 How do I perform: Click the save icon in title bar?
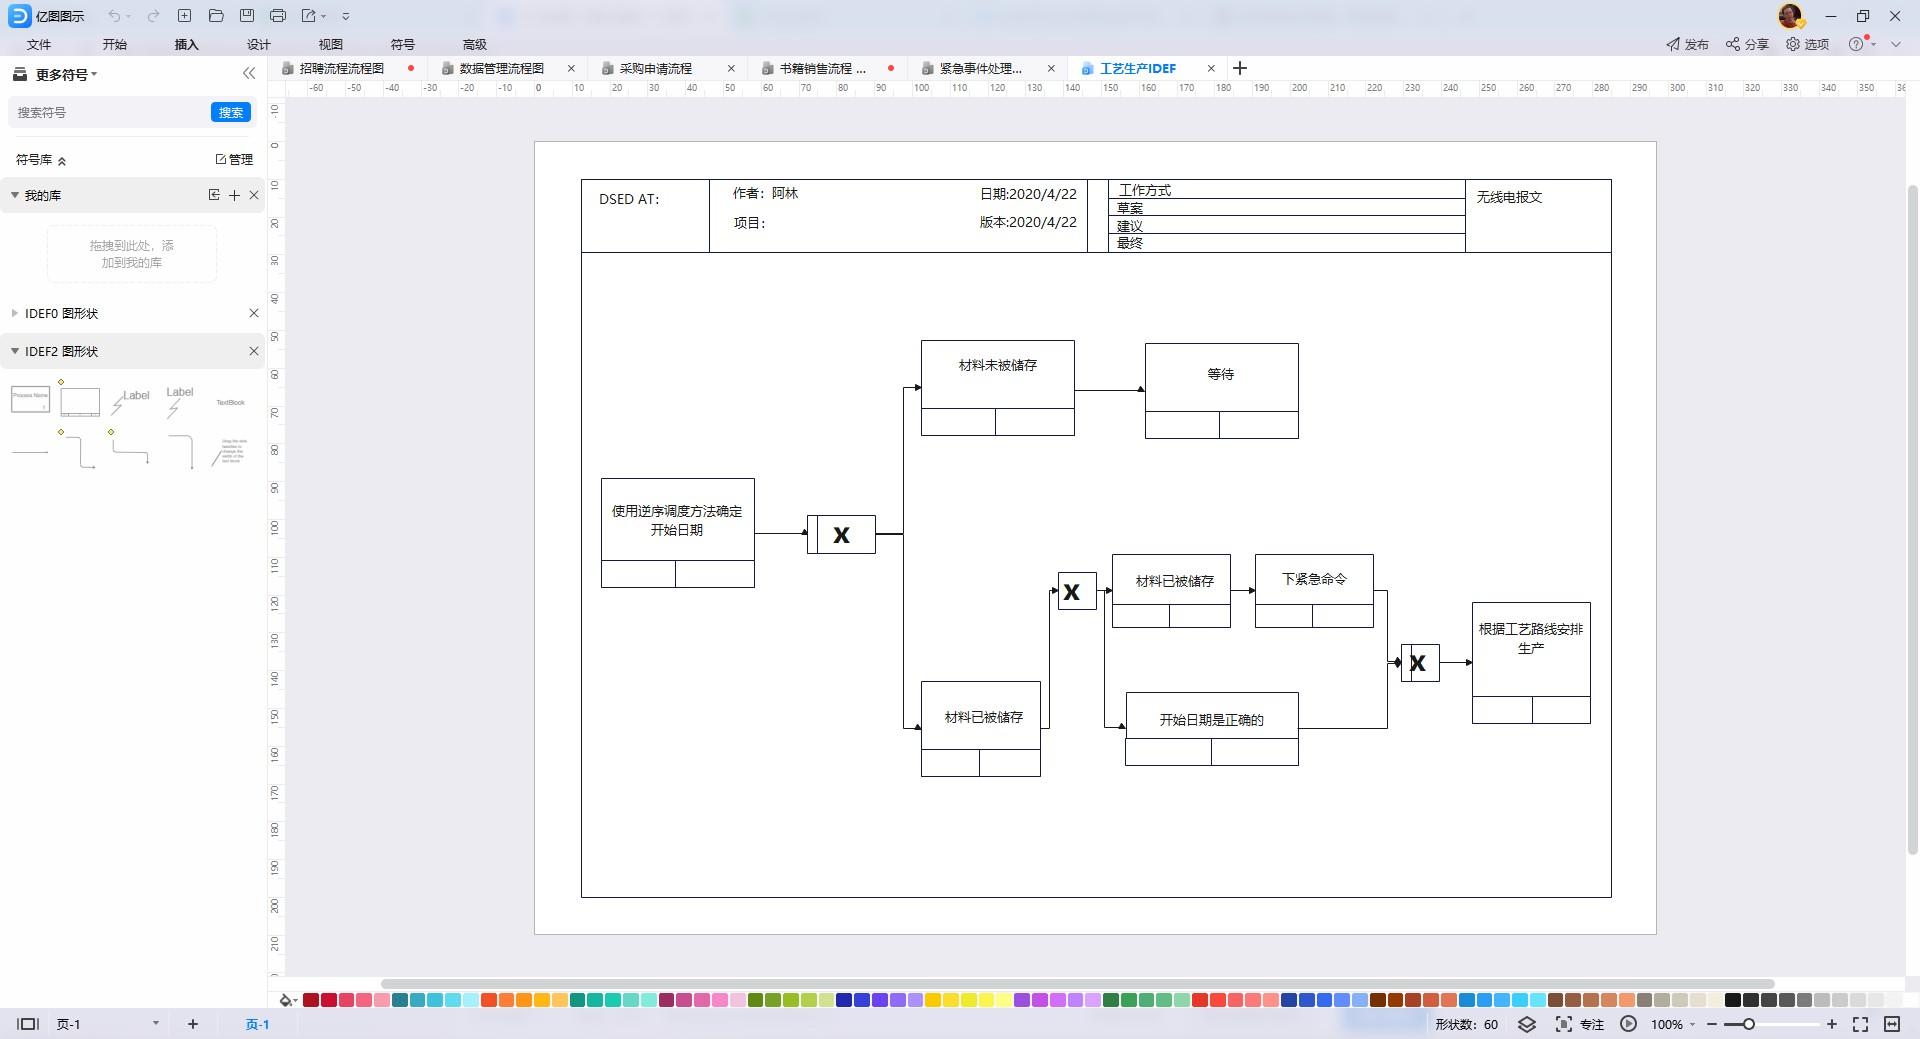[247, 16]
